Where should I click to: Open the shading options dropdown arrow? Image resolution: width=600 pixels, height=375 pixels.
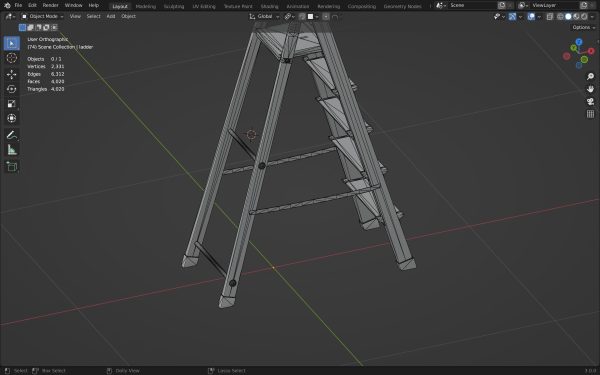[x=592, y=16]
